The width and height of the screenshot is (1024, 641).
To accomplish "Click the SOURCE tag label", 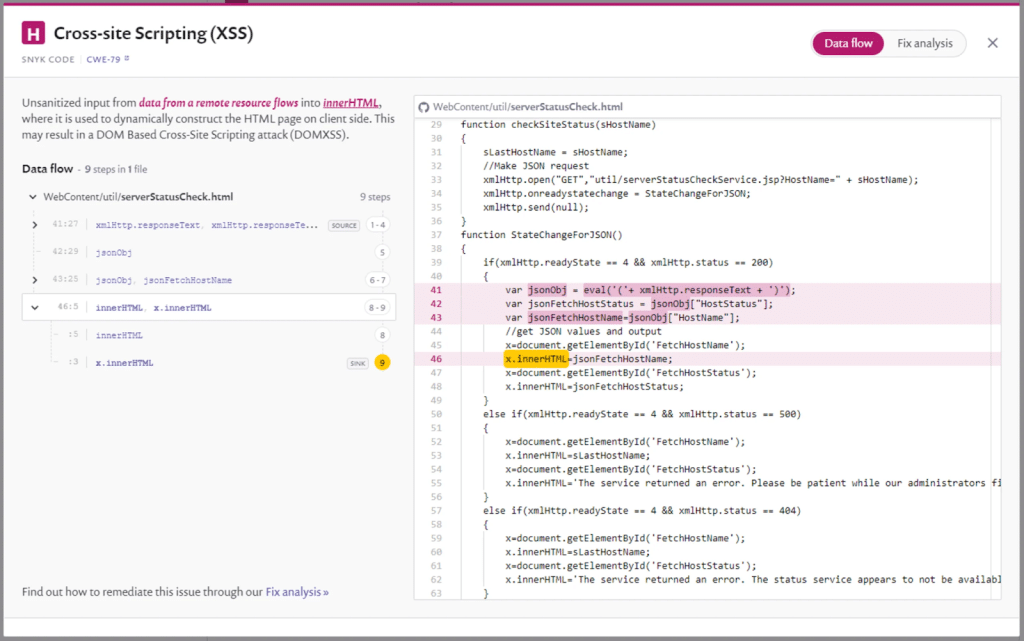I will coord(343,226).
